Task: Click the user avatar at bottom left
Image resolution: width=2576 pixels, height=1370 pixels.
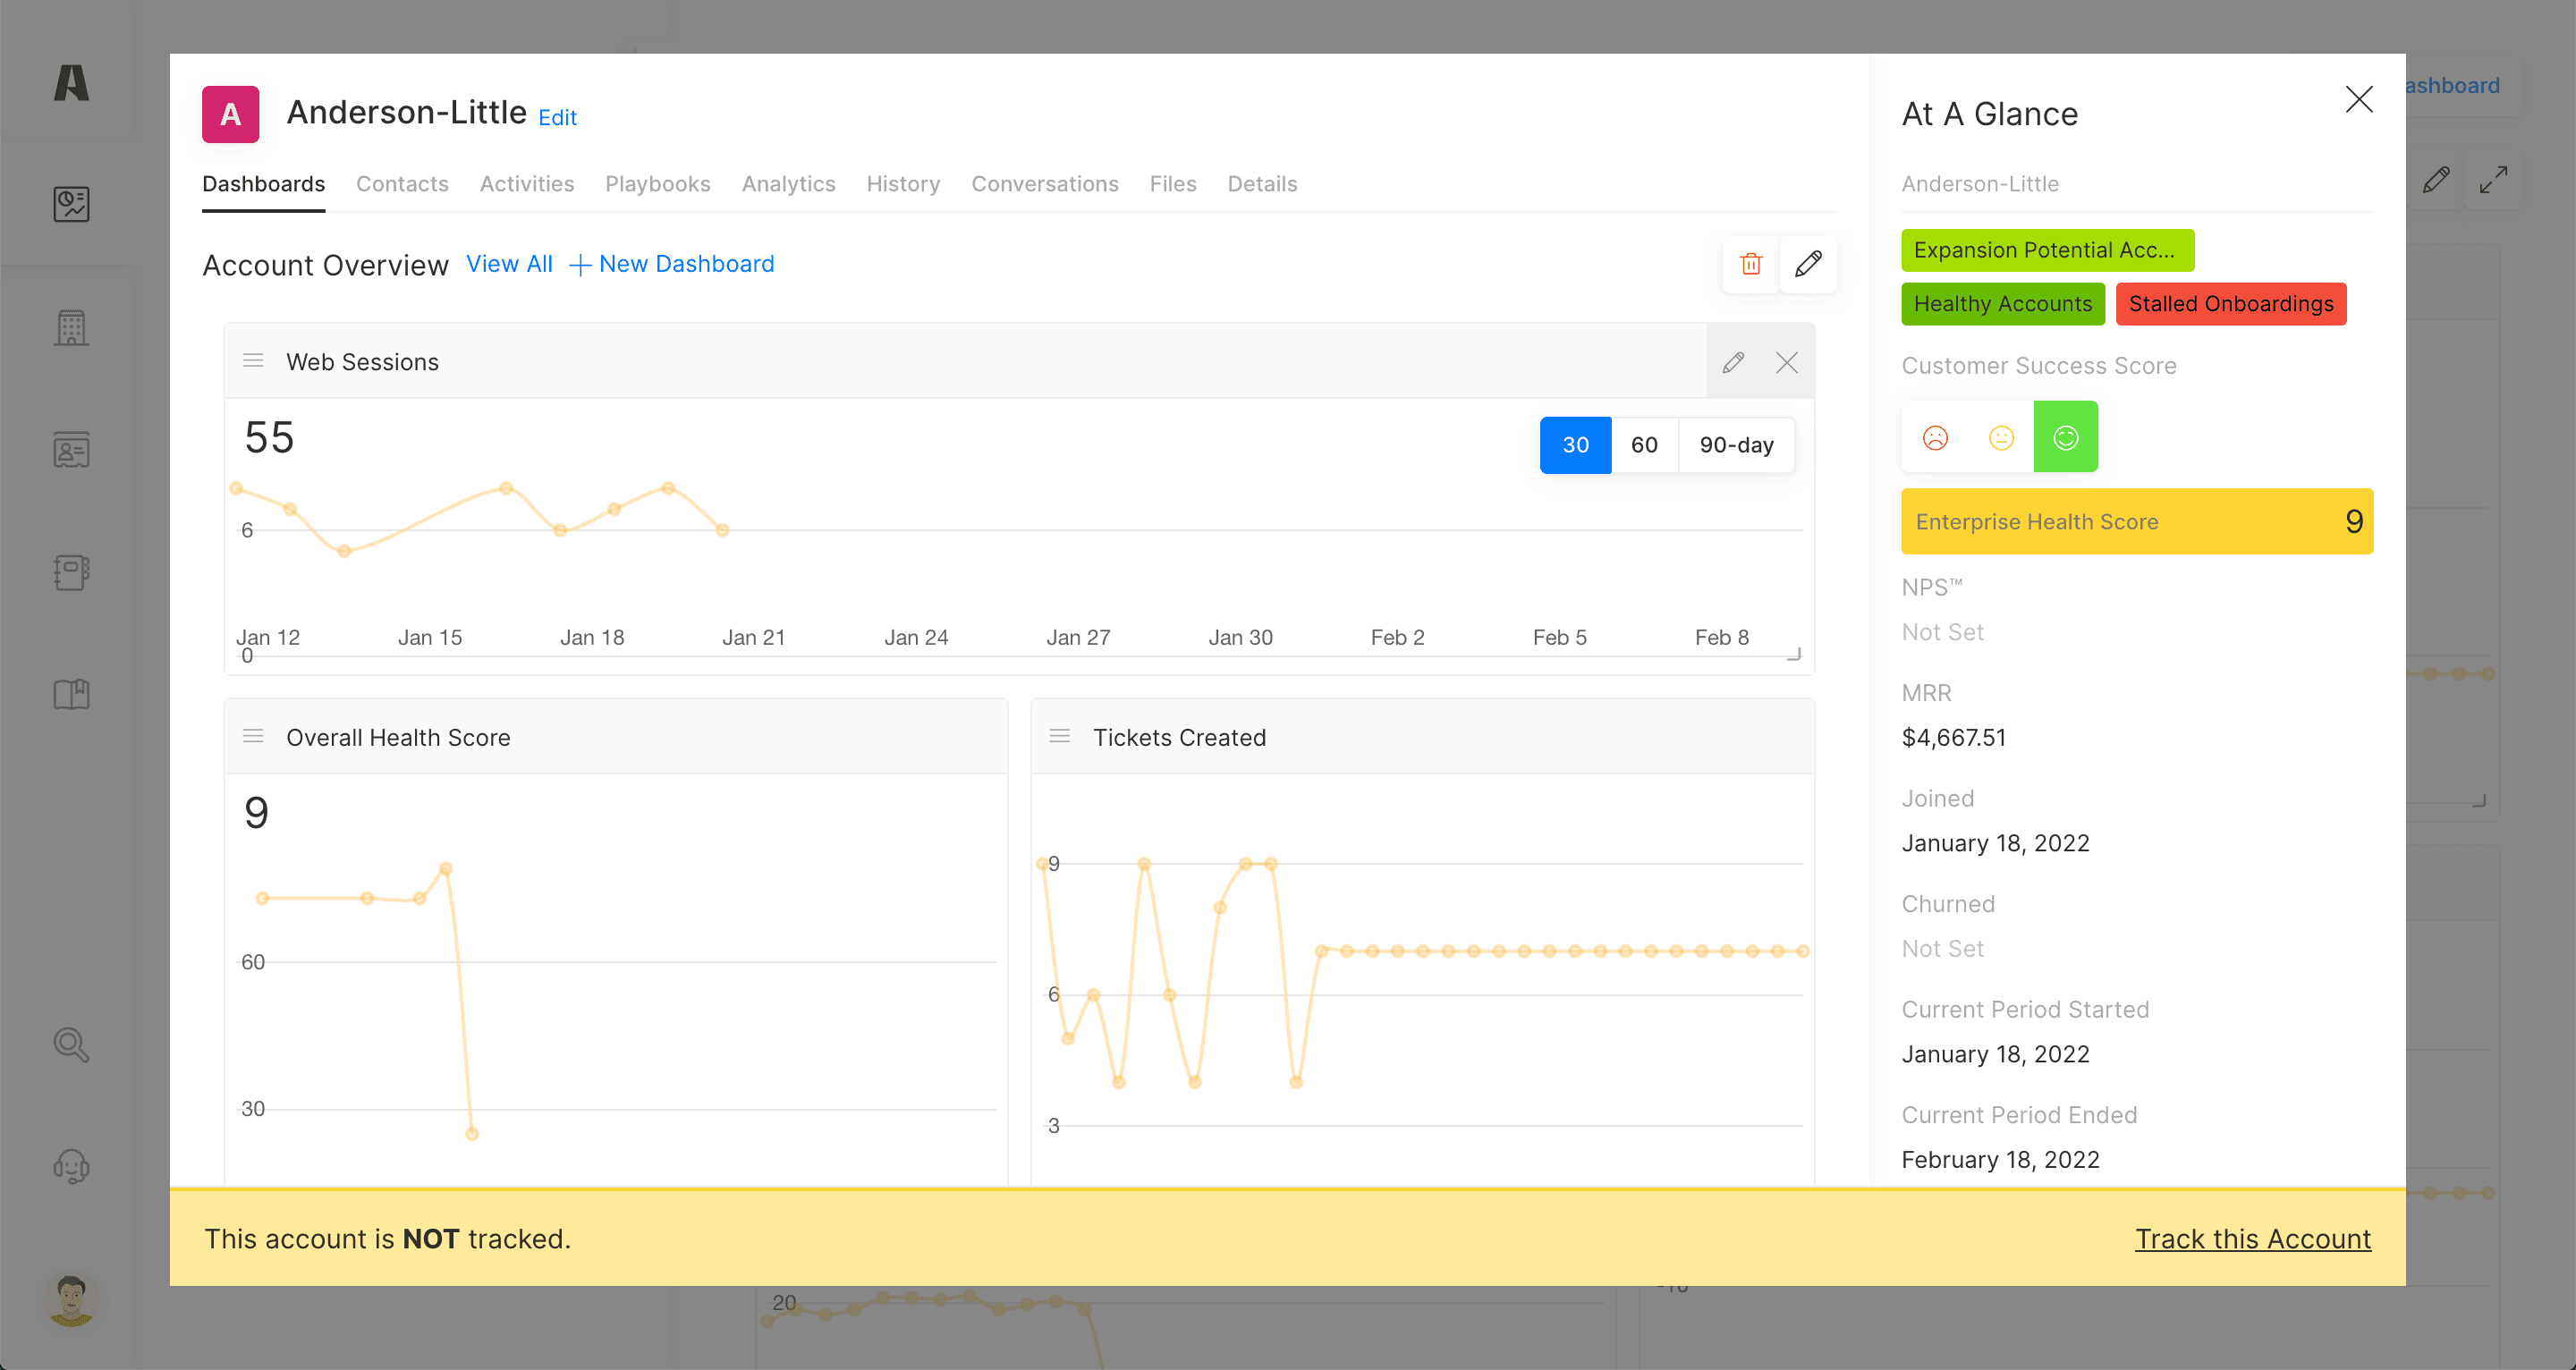Action: click(71, 1298)
